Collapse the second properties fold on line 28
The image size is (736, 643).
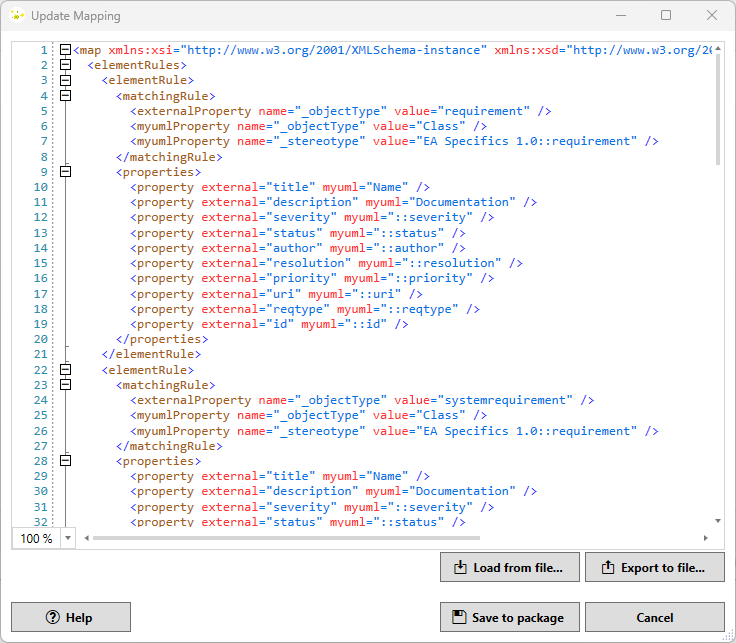(x=66, y=461)
